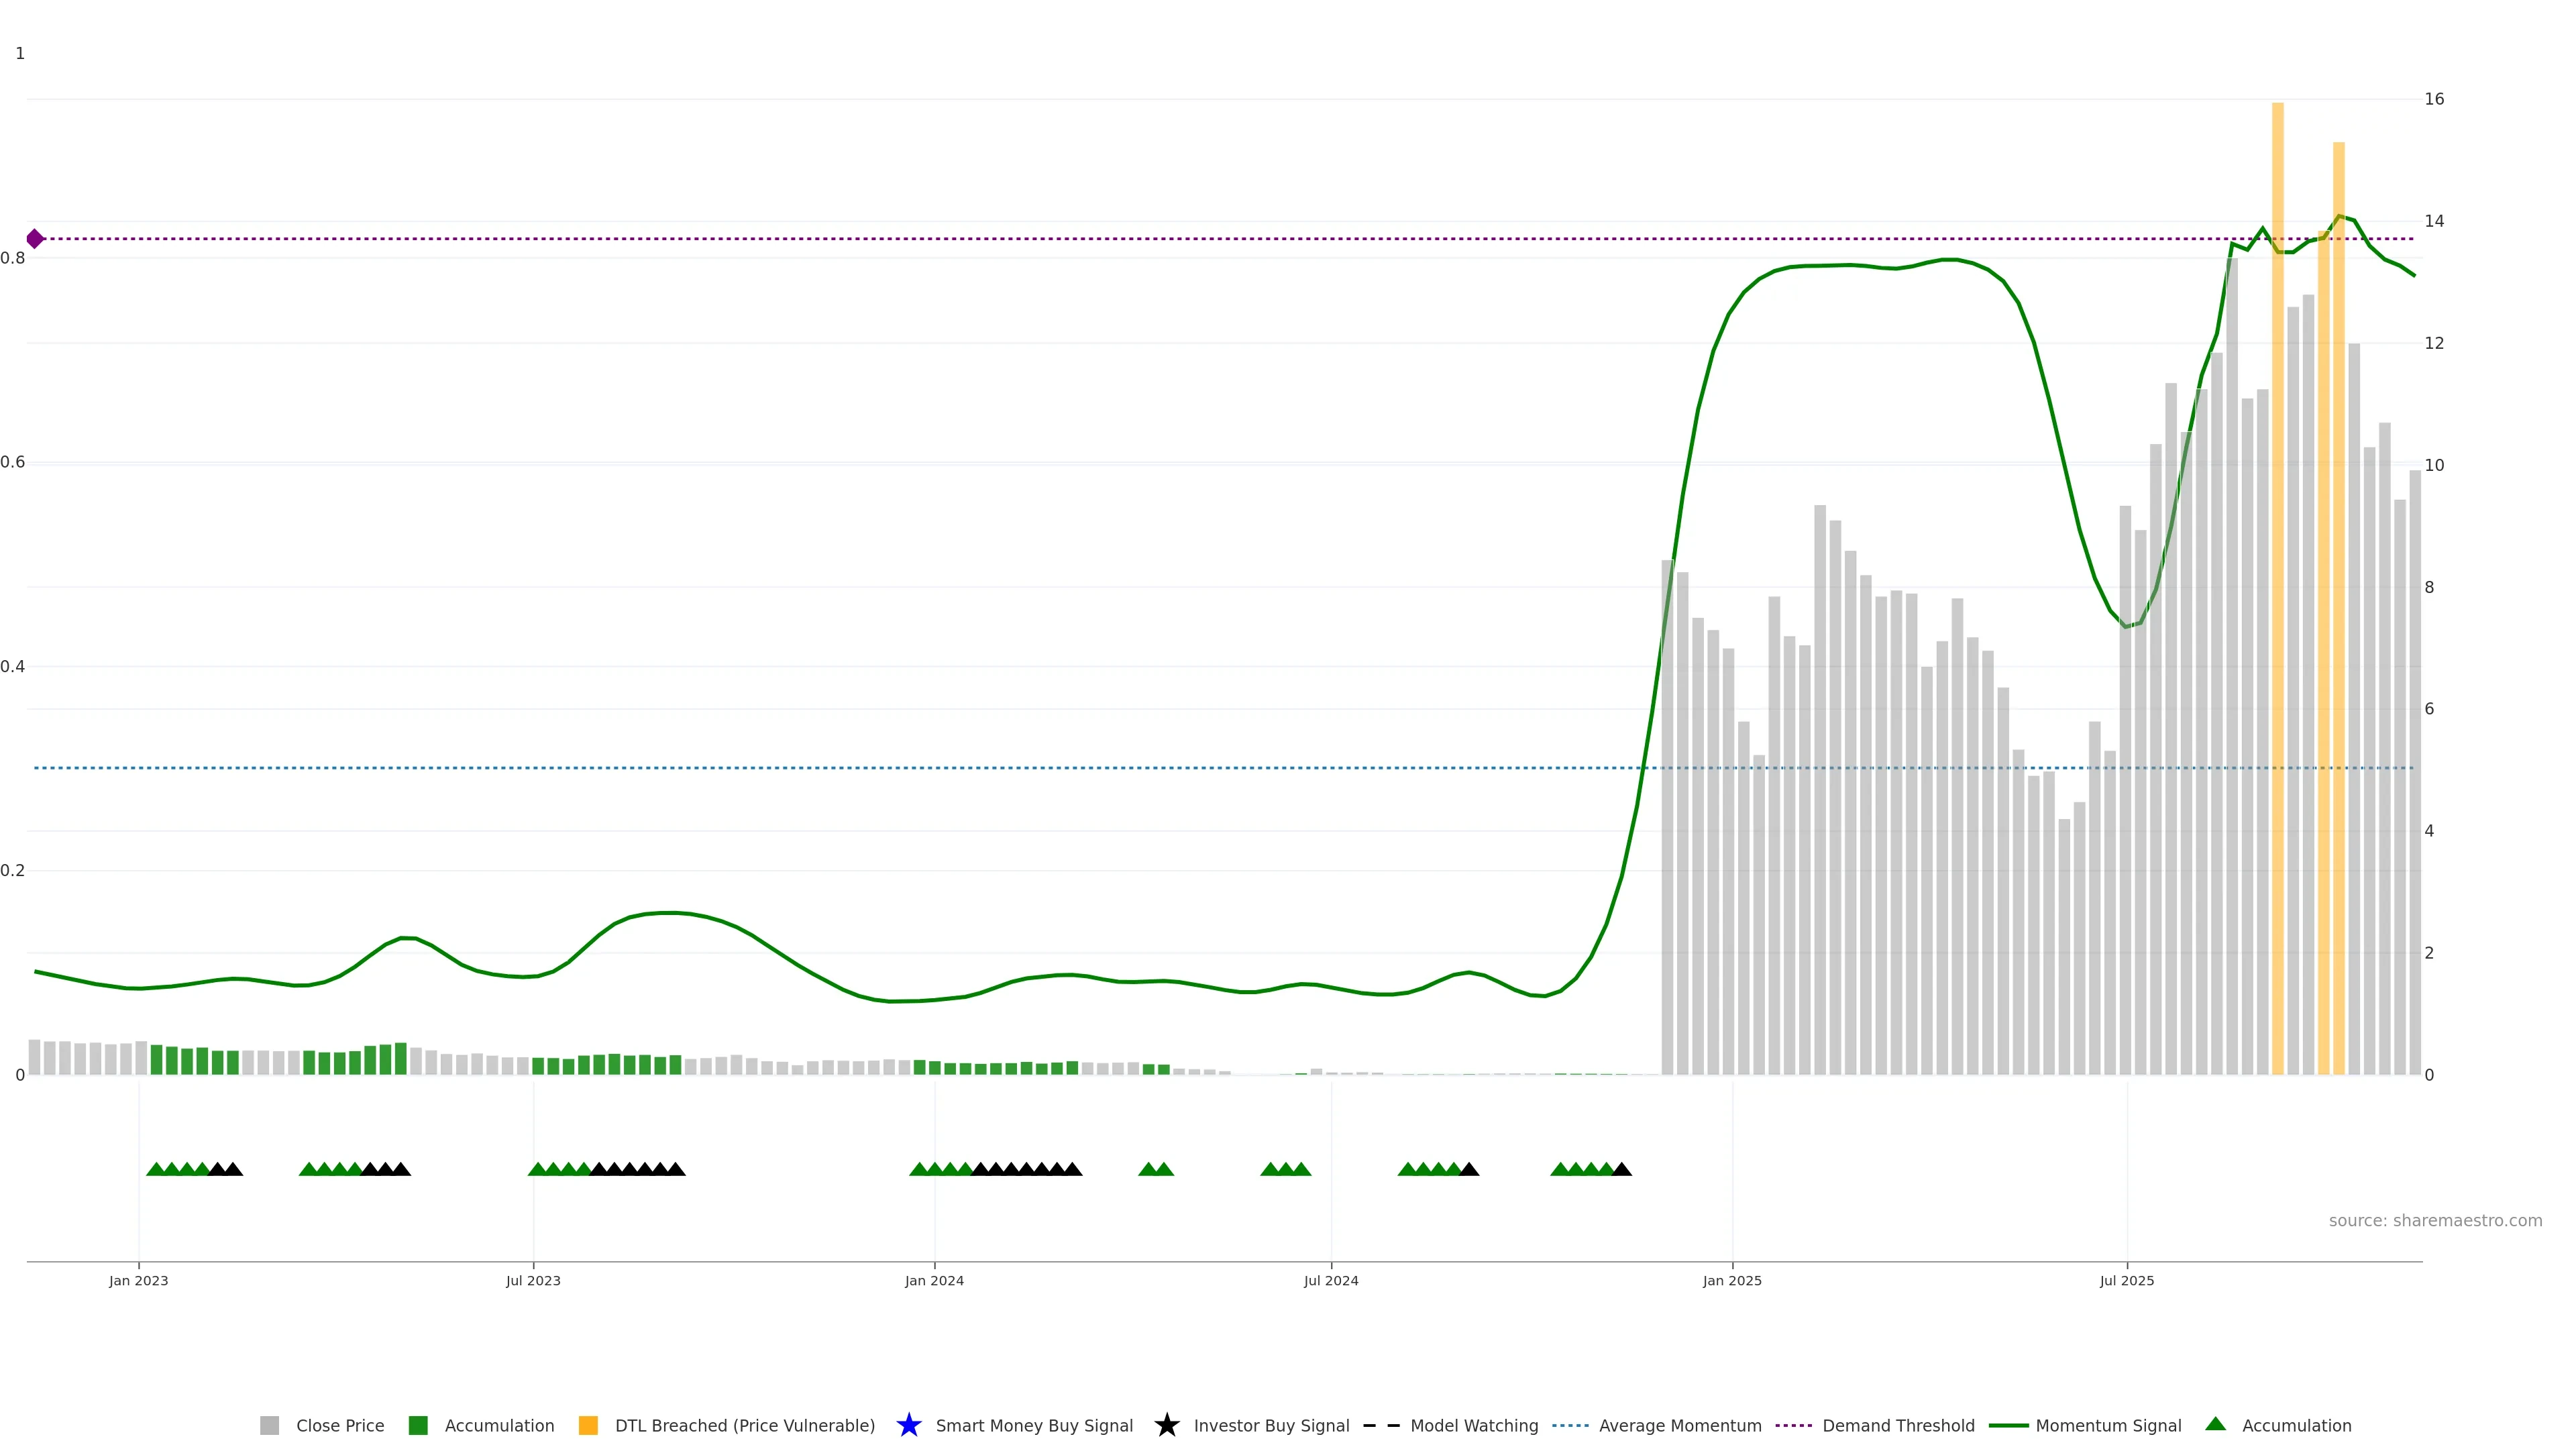Viewport: 2576px width, 1449px height.
Task: Click the purple diamond Demand Threshold marker
Action: pyautogui.click(x=35, y=239)
